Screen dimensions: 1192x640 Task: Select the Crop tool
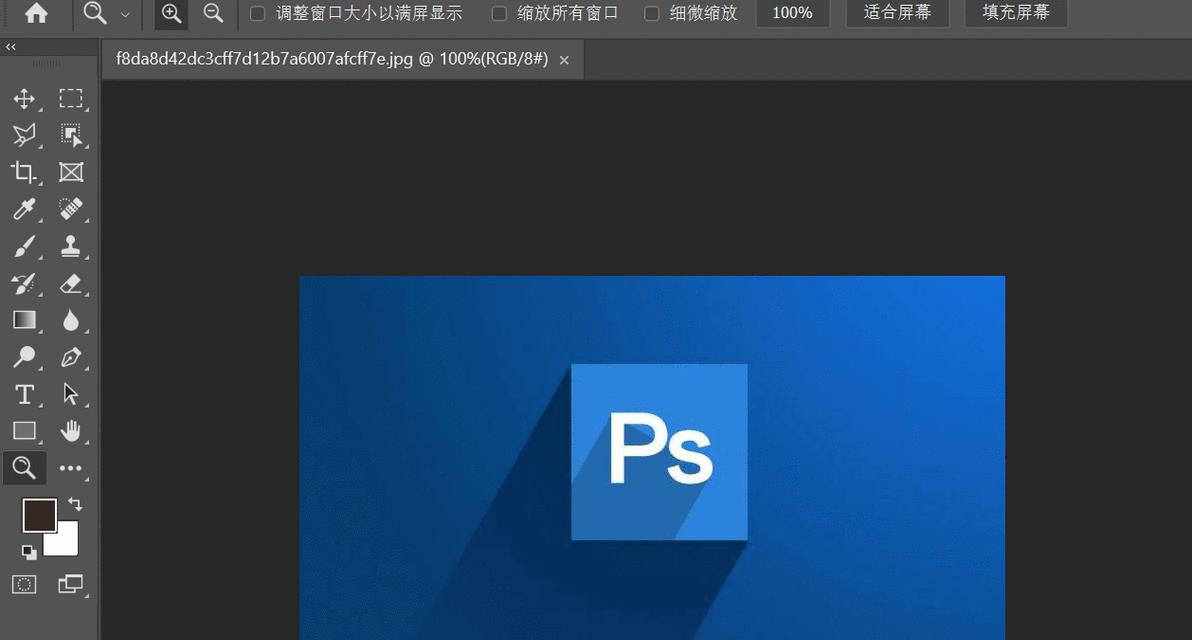(24, 173)
